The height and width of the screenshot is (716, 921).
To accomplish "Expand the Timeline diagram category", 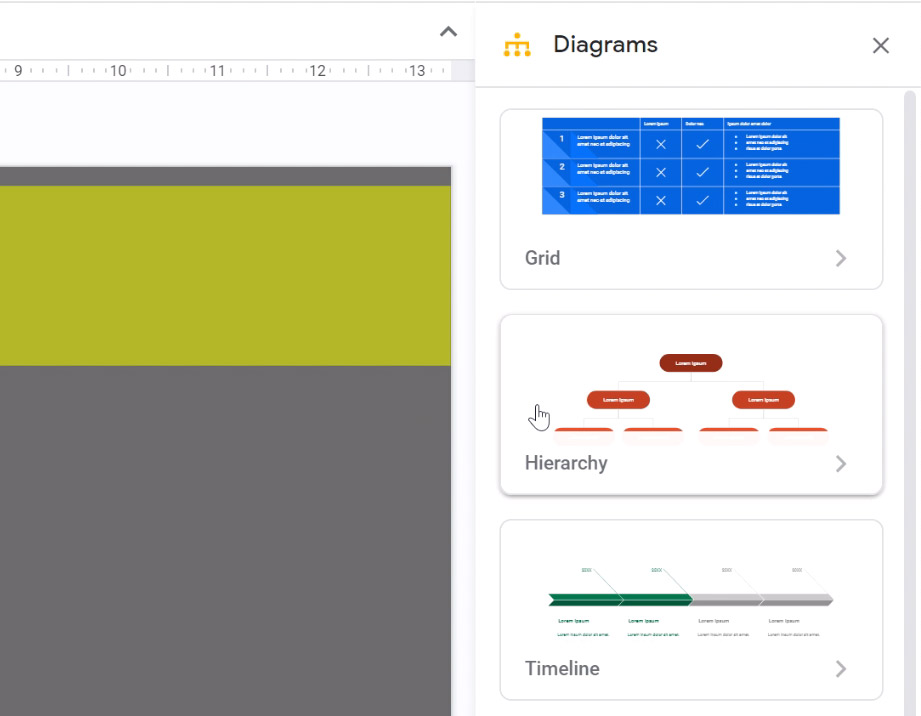I will [841, 668].
